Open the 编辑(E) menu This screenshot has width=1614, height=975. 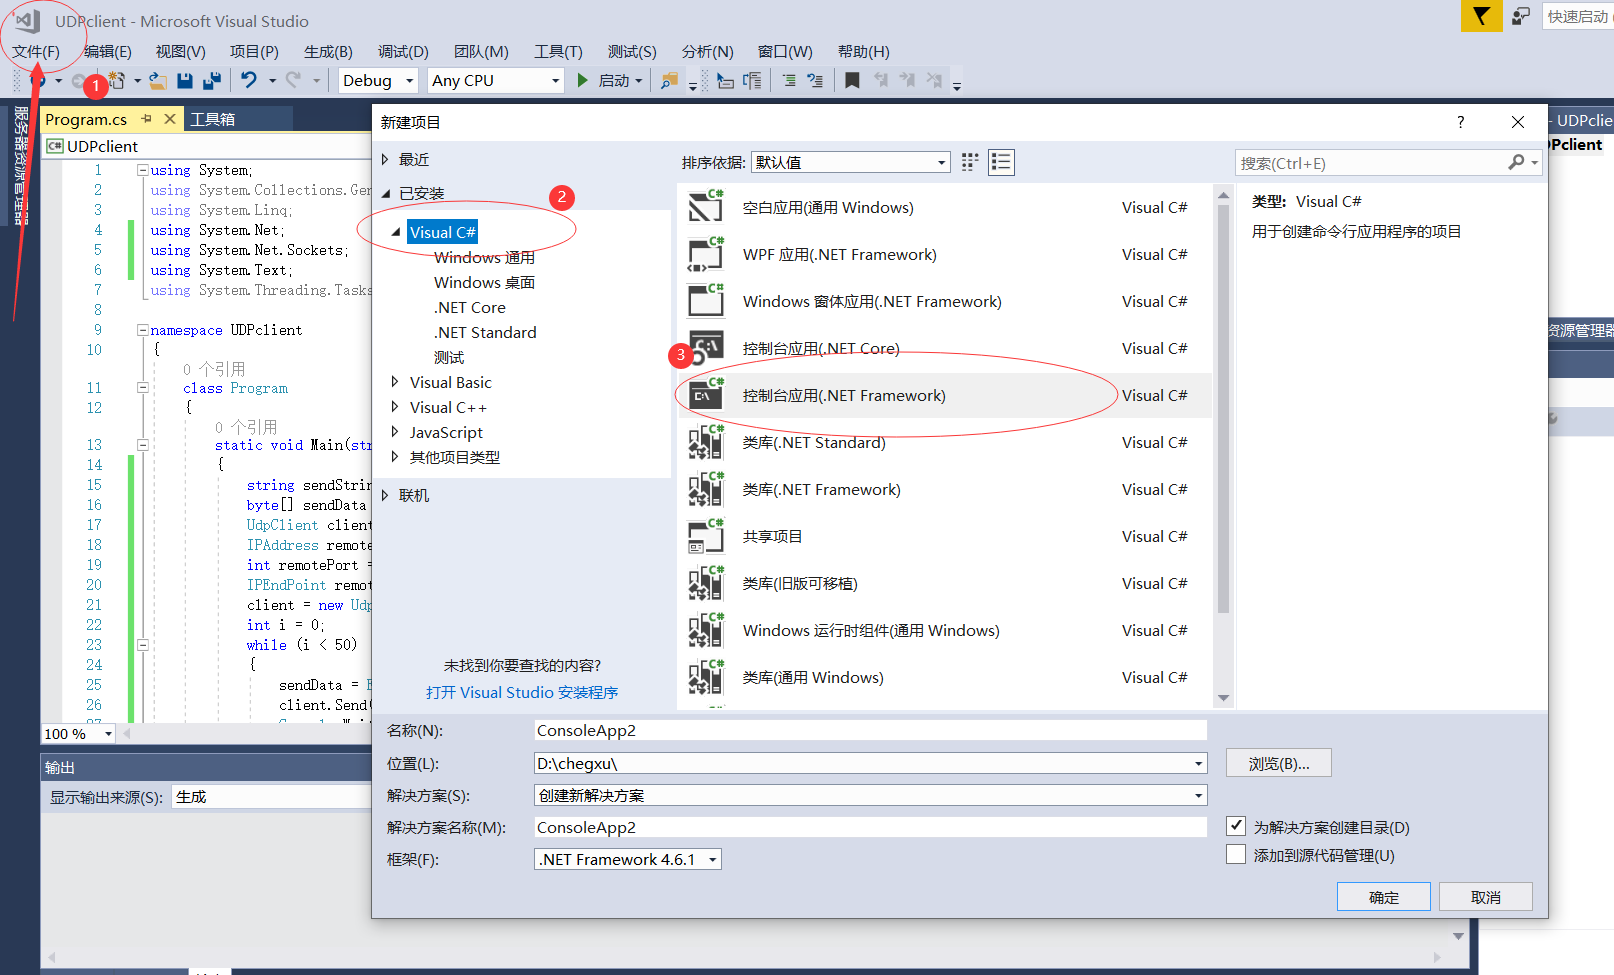(x=108, y=51)
